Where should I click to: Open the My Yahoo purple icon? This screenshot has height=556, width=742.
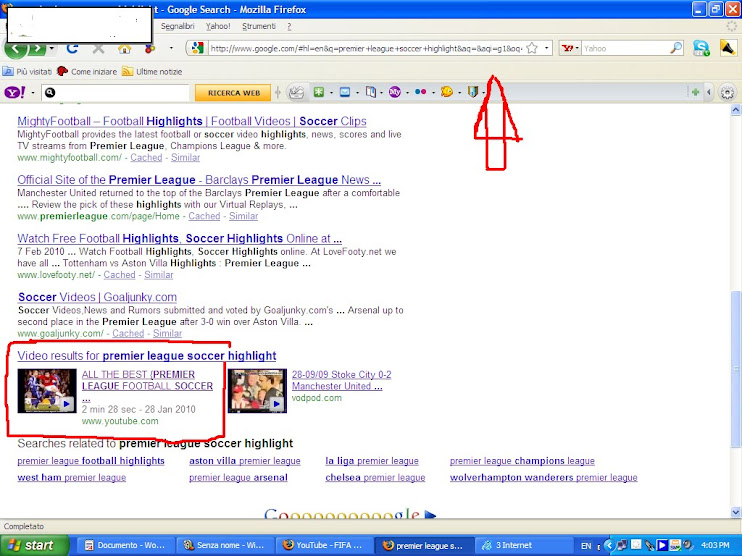395,92
